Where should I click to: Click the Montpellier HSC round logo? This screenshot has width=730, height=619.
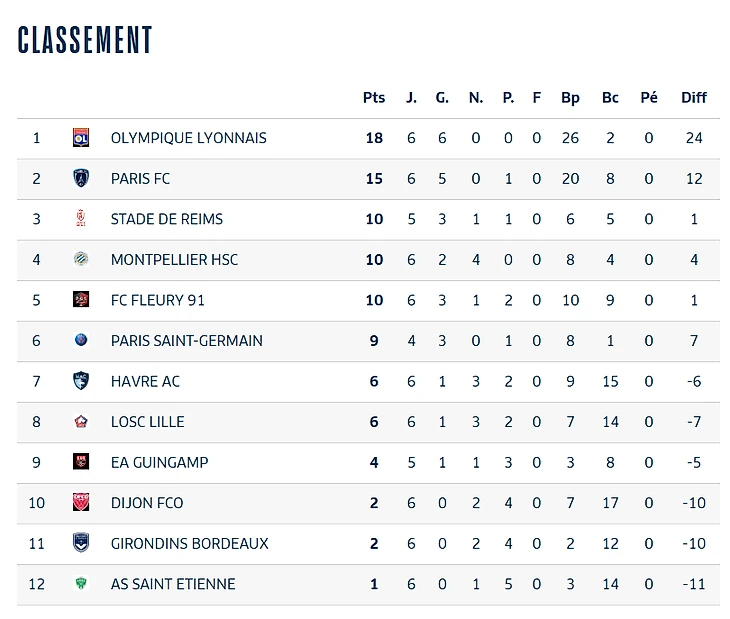(x=81, y=259)
